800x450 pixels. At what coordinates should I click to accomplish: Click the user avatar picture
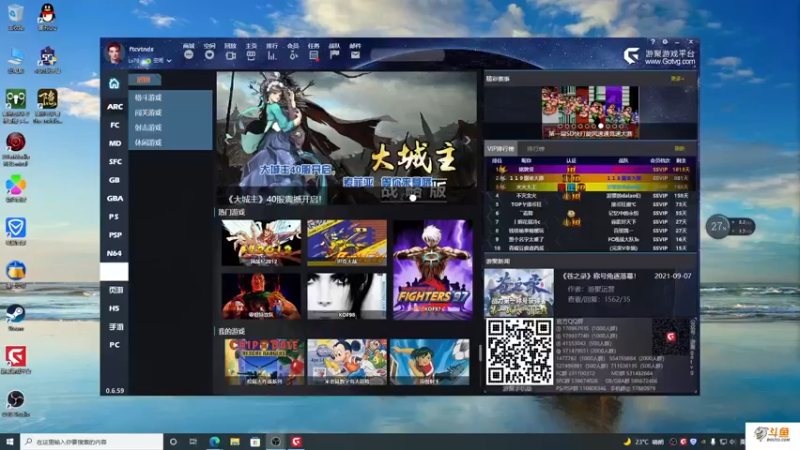pos(114,53)
